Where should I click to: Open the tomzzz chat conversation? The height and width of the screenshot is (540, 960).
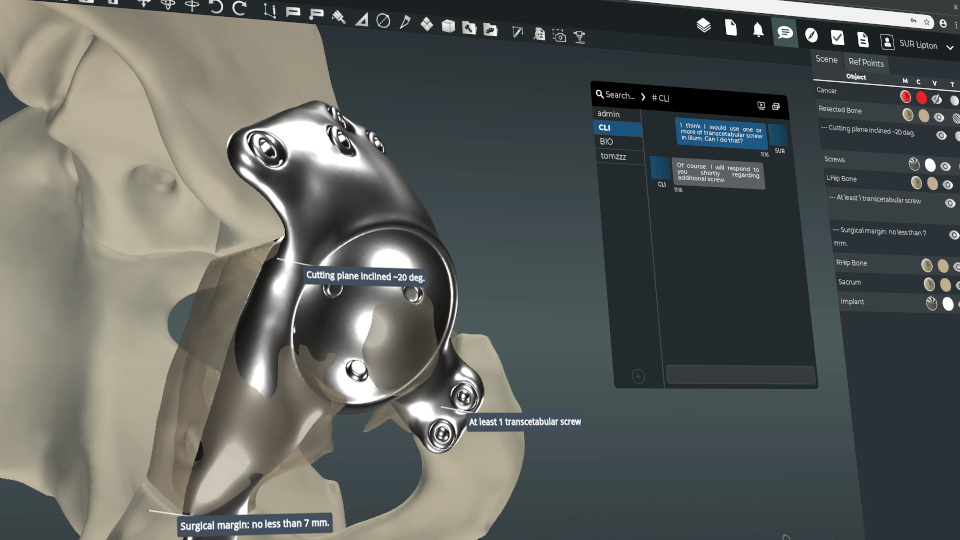click(x=613, y=157)
